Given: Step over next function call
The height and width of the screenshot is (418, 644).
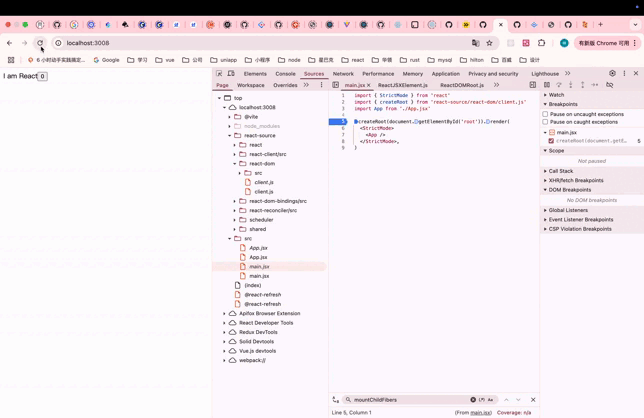Looking at the screenshot, I should (559, 85).
